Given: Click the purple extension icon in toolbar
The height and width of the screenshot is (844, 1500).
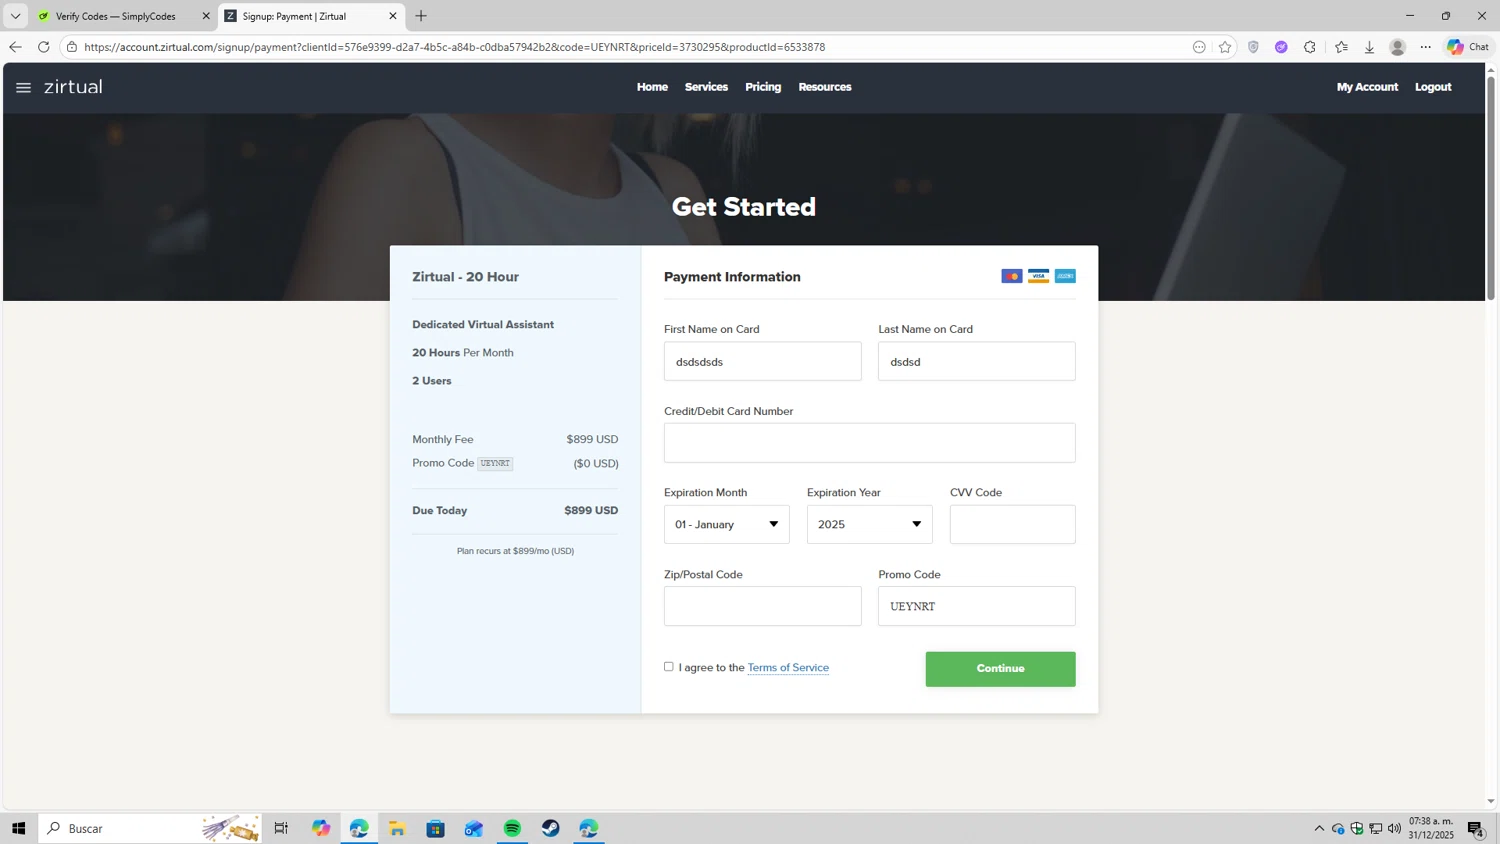Looking at the screenshot, I should 1281,47.
